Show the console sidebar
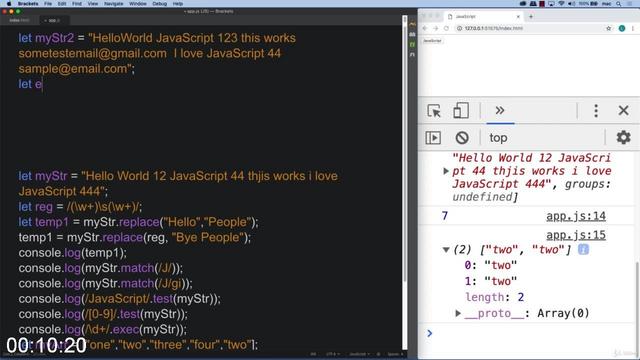Image resolution: width=640 pixels, height=360 pixels. tap(433, 138)
